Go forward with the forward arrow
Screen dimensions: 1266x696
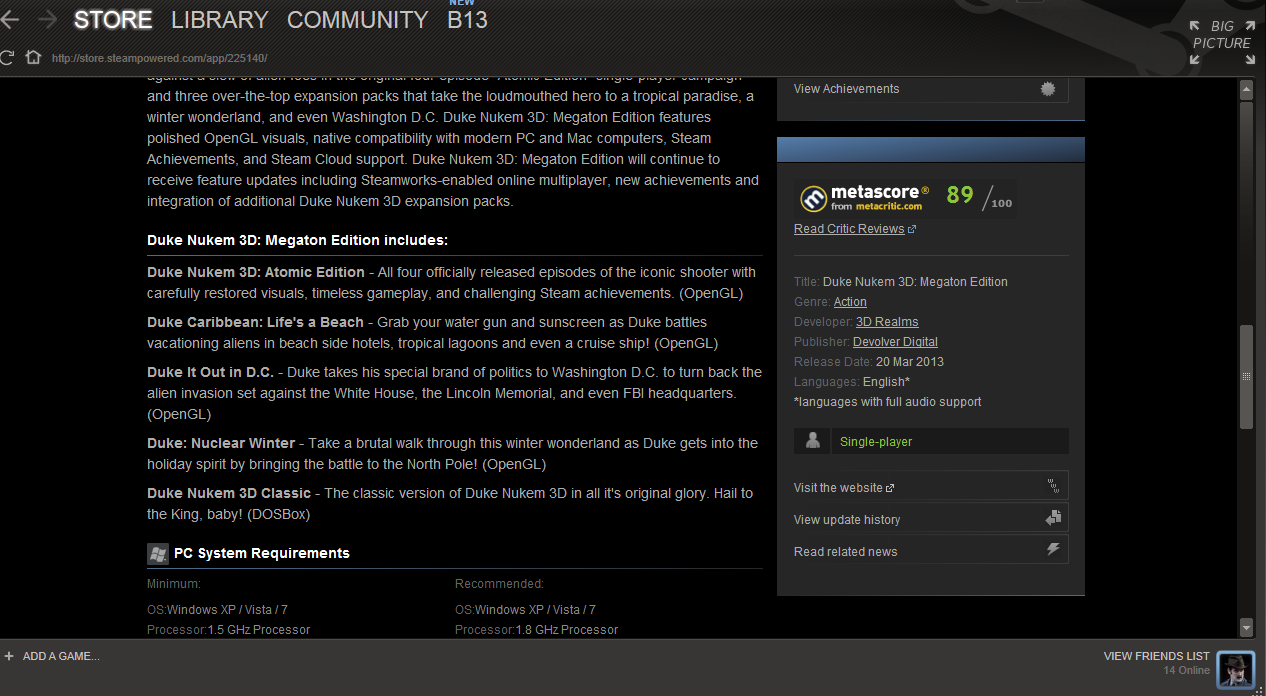pos(47,19)
